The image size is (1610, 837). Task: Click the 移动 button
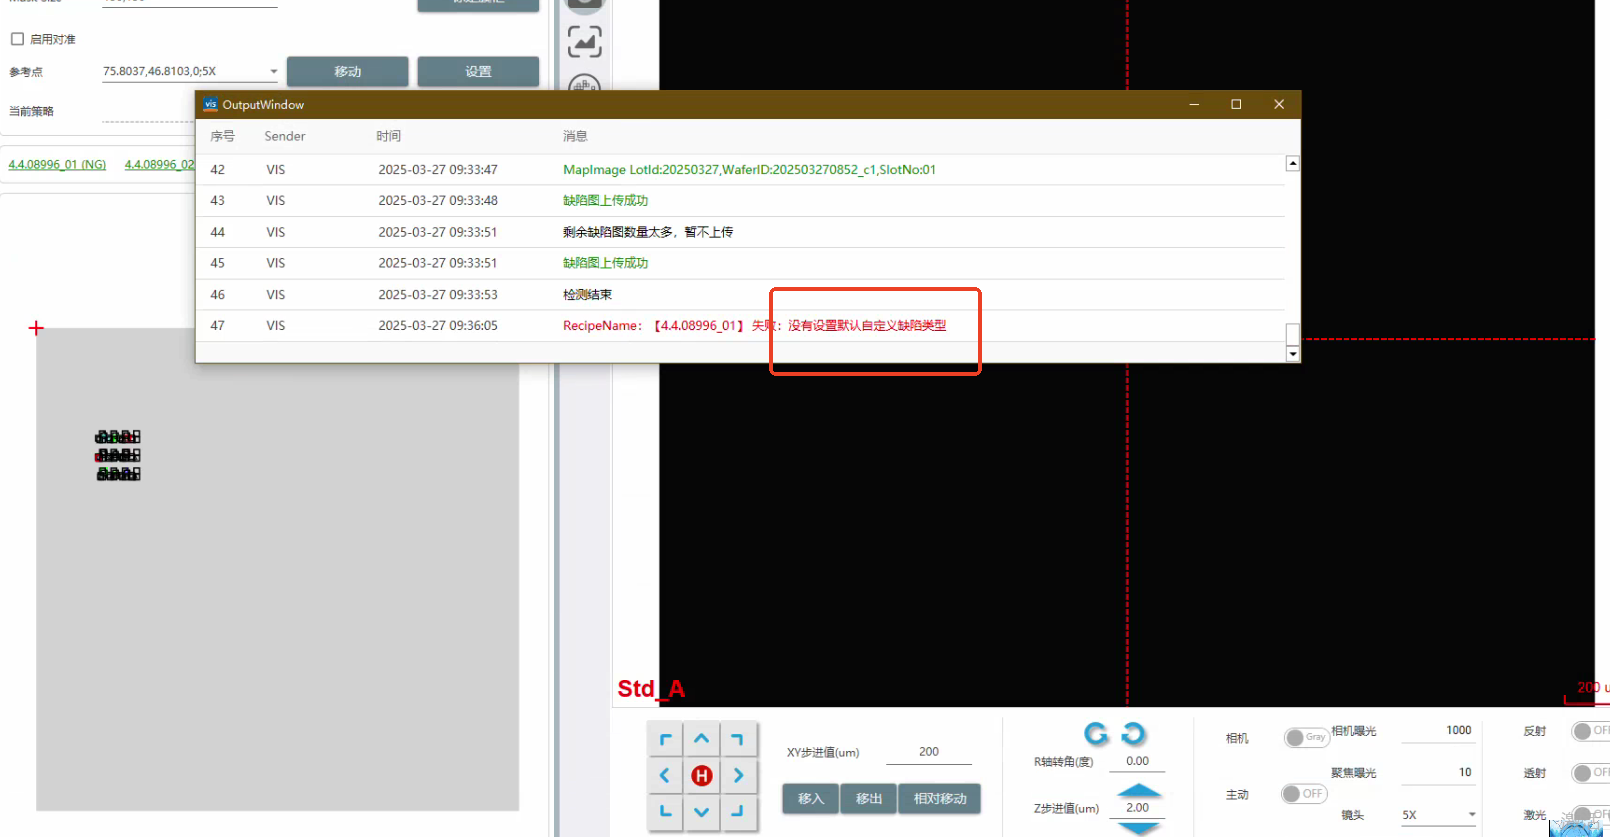tap(347, 72)
